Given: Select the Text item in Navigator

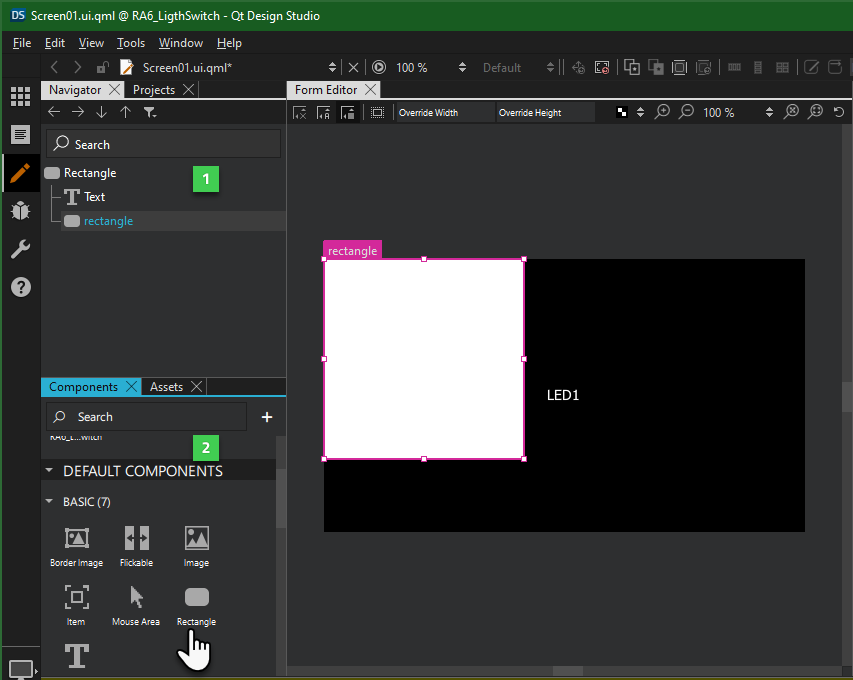Looking at the screenshot, I should coord(94,197).
